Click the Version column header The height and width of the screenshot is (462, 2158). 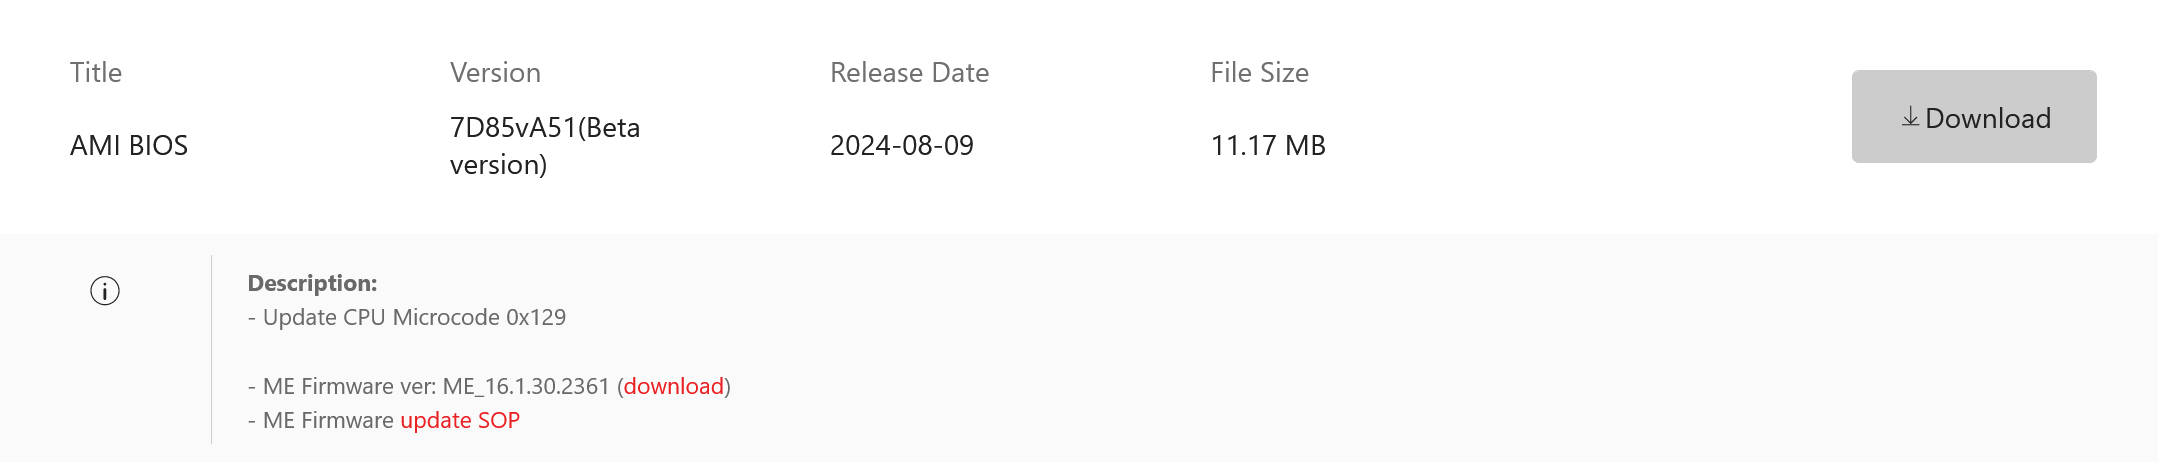(495, 73)
